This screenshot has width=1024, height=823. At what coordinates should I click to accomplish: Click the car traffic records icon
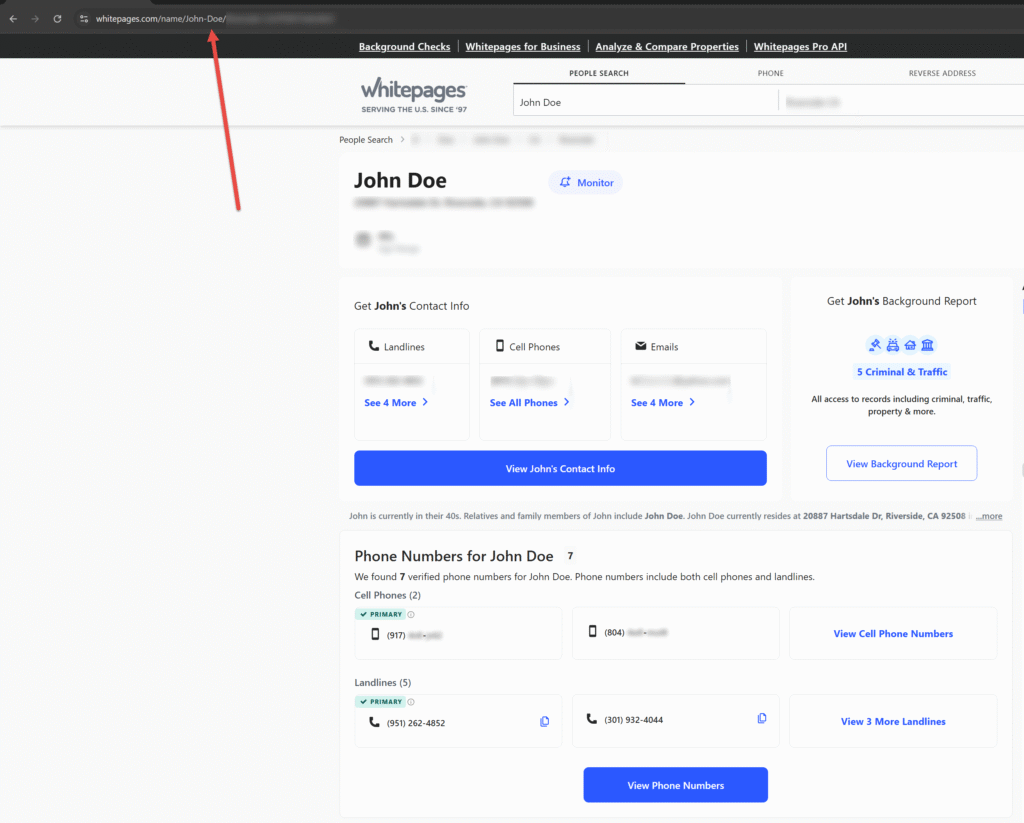coord(892,345)
